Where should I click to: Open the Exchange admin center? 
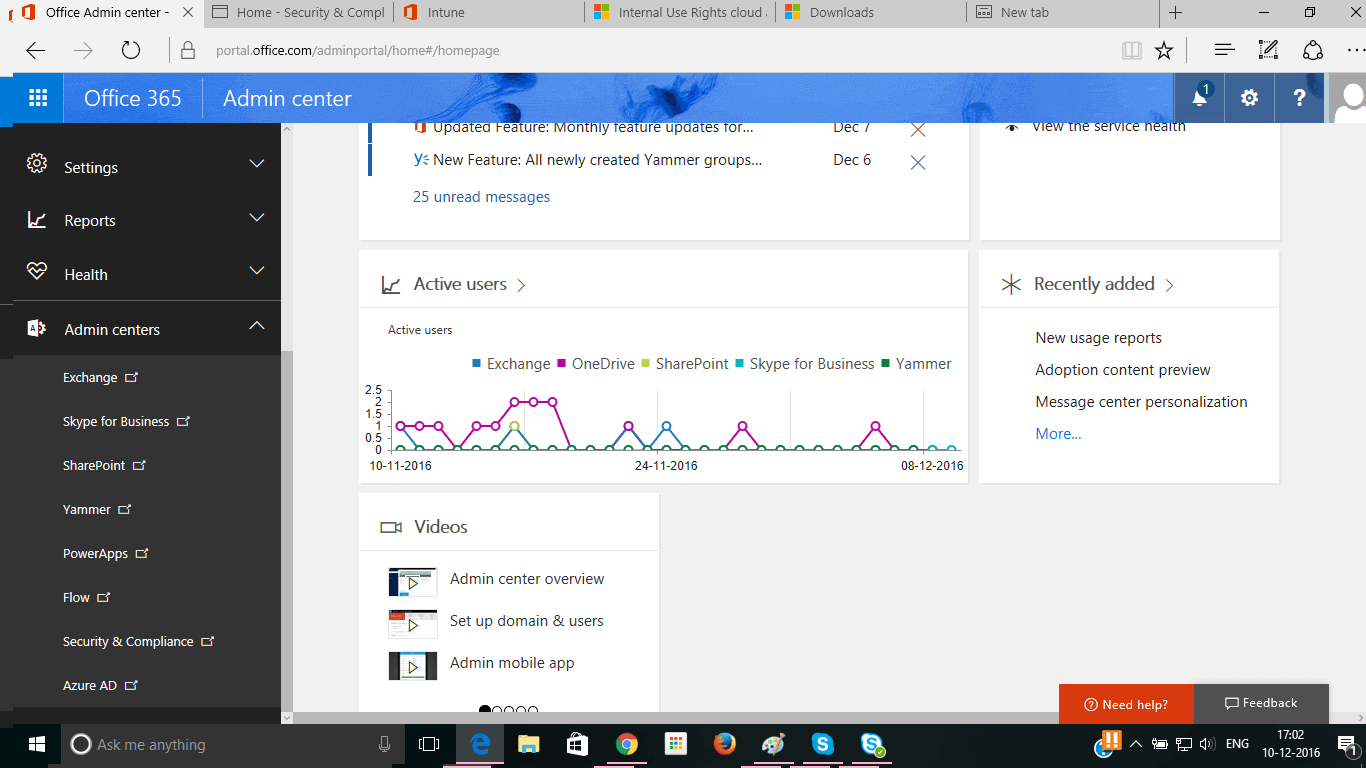(100, 377)
